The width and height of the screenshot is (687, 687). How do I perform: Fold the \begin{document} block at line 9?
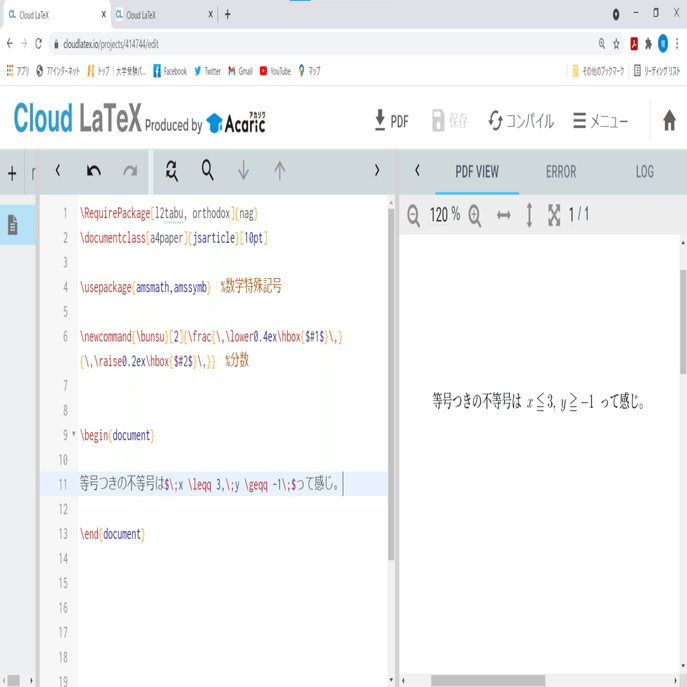pyautogui.click(x=74, y=435)
